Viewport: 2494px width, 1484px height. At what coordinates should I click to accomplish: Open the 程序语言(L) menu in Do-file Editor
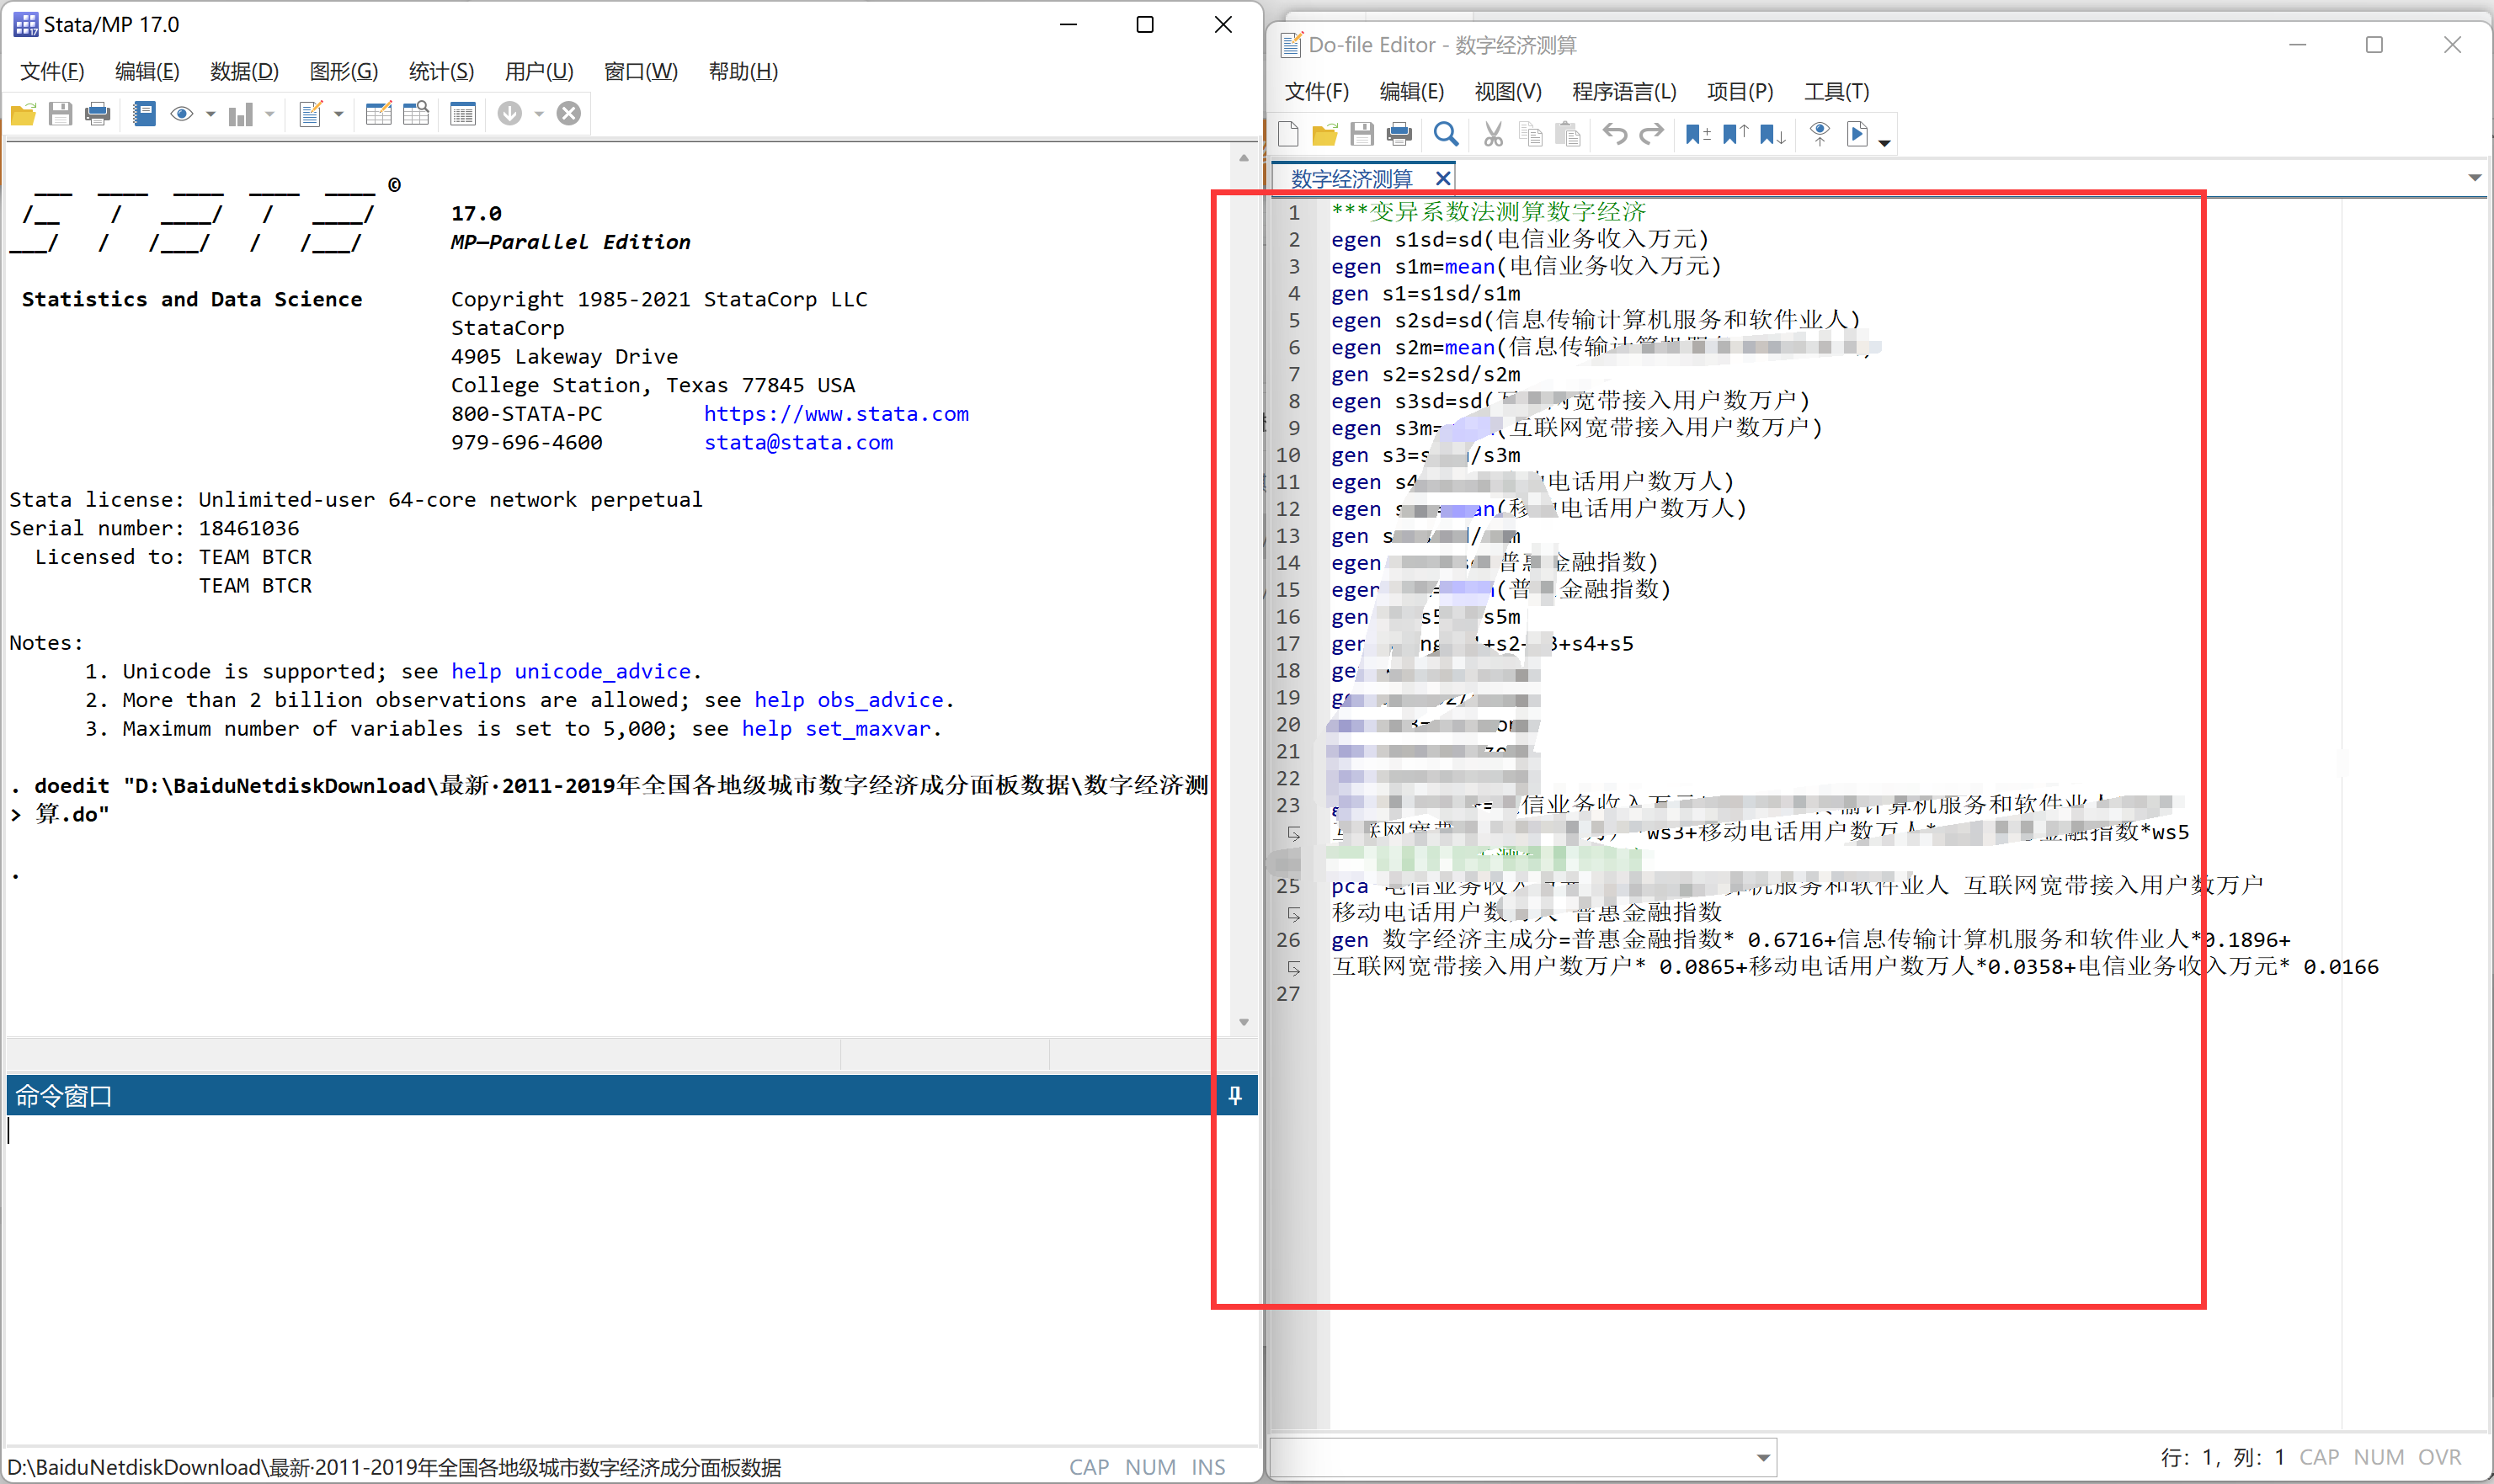1623,92
